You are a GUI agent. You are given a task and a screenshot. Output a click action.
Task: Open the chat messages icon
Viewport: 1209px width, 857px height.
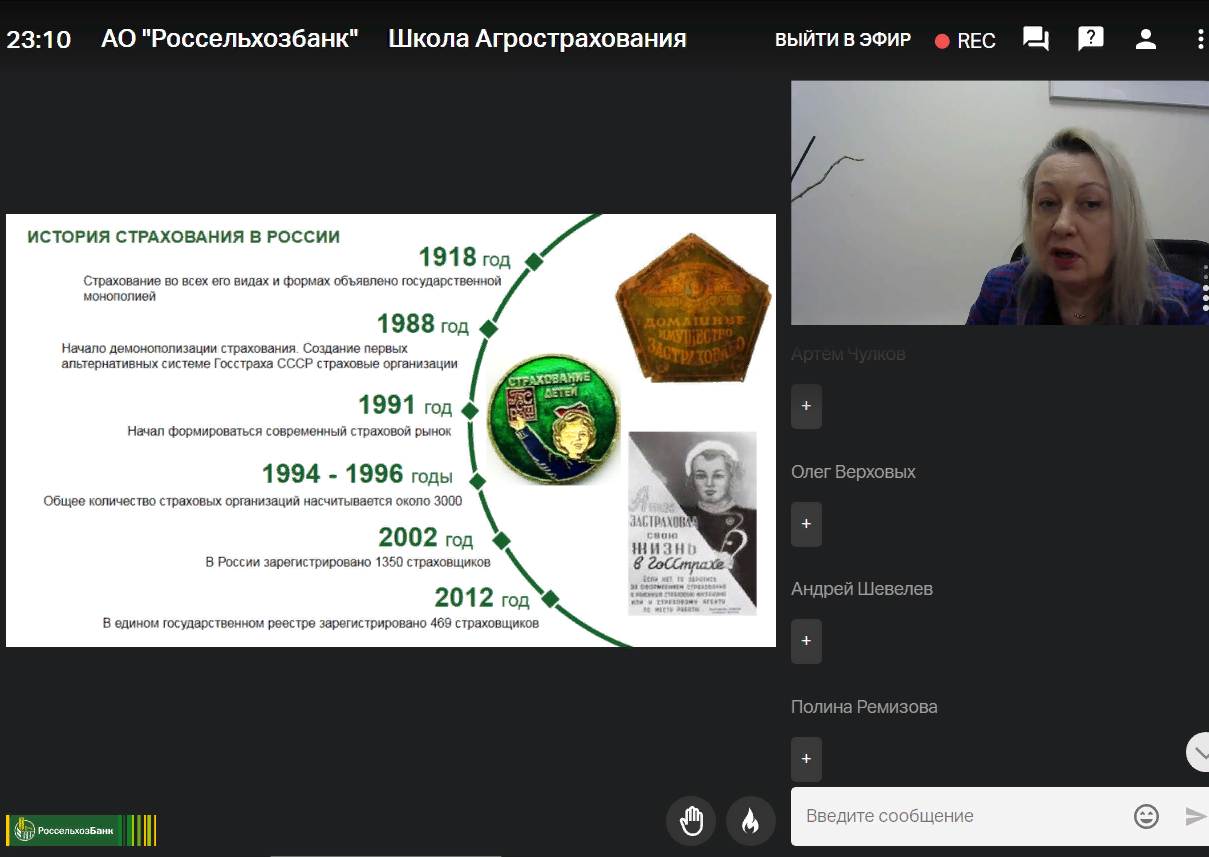[1036, 39]
